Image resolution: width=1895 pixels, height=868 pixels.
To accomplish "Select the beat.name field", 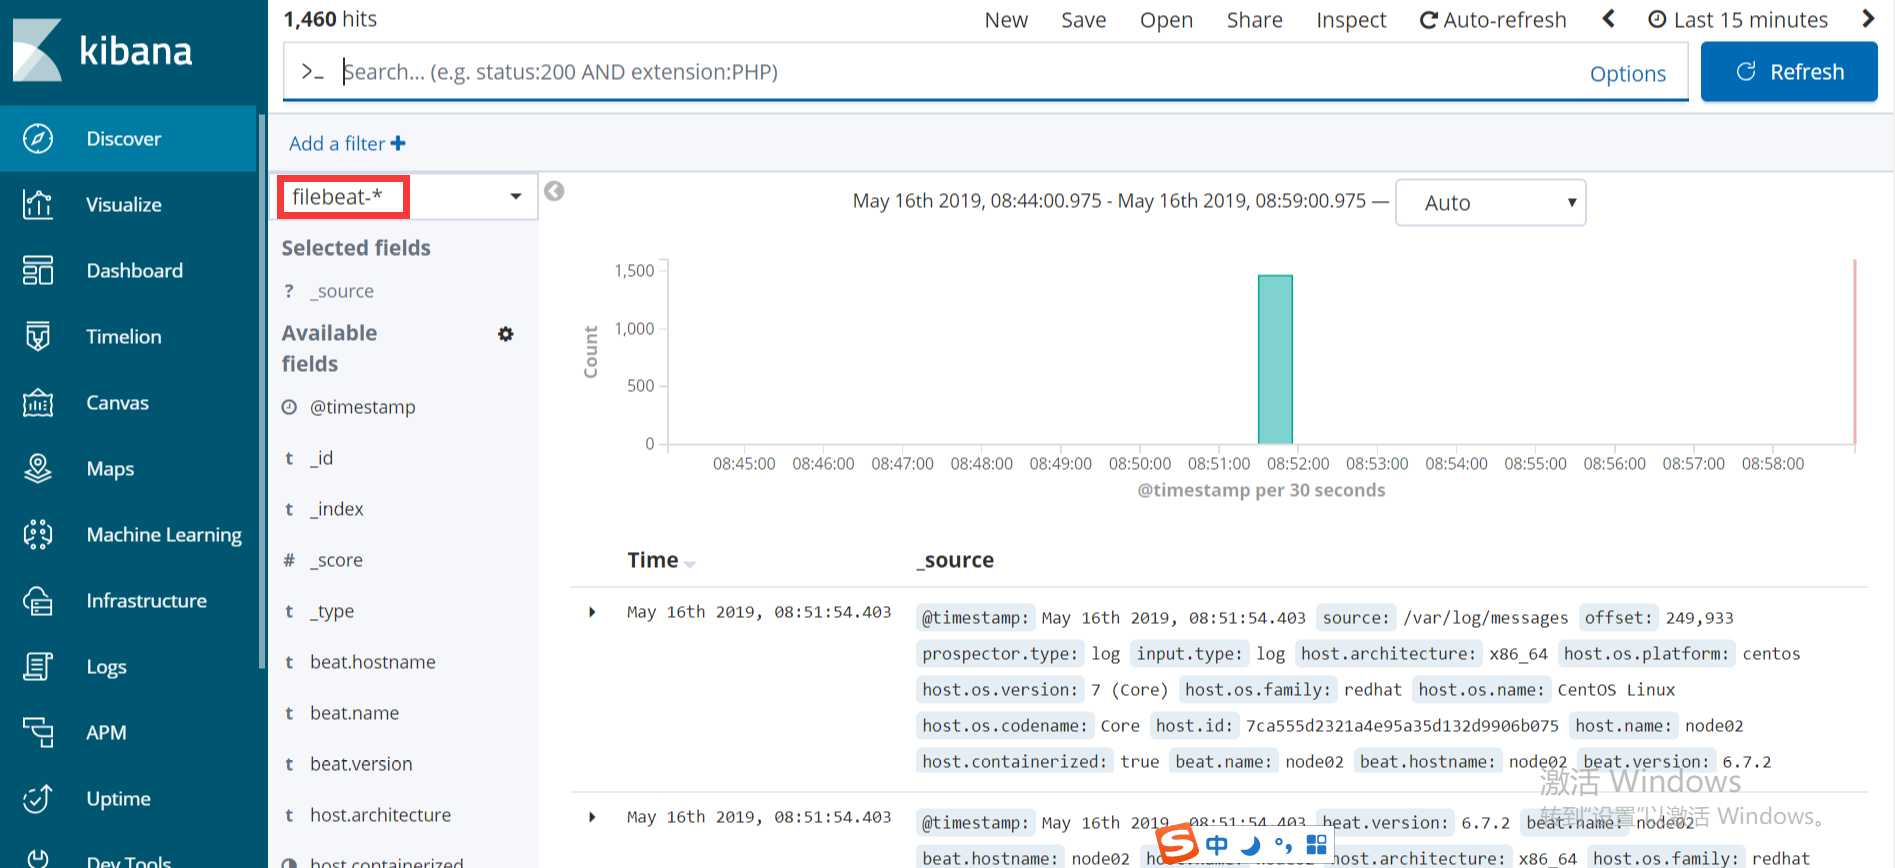I will 355,713.
